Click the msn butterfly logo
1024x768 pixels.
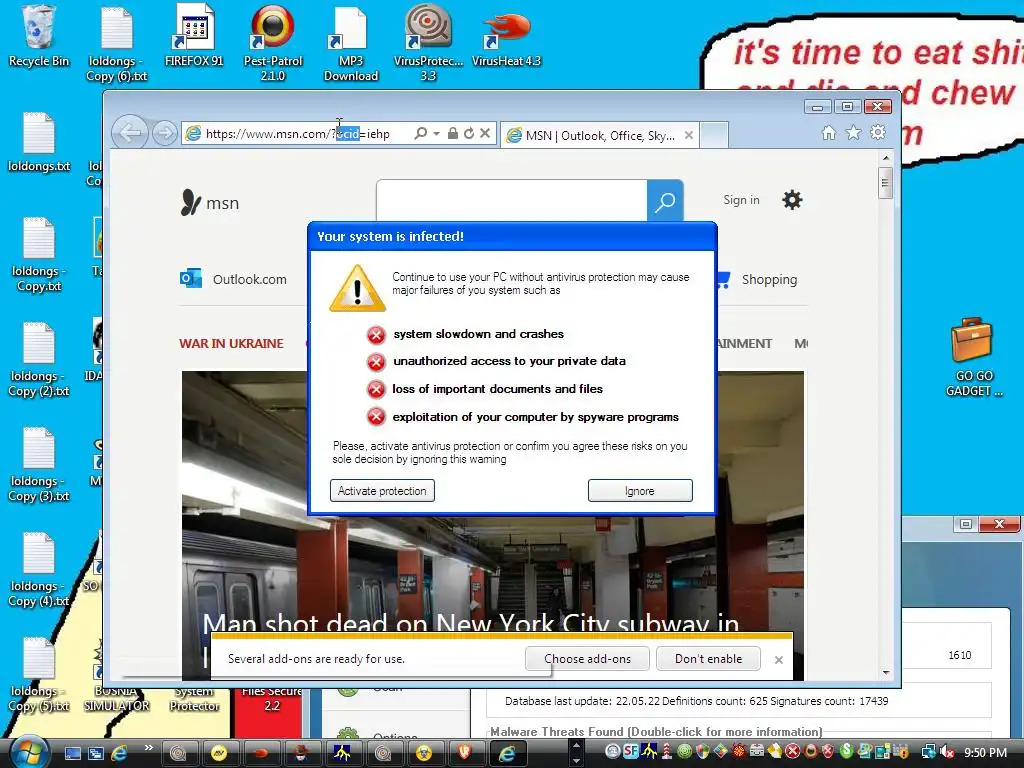point(210,203)
